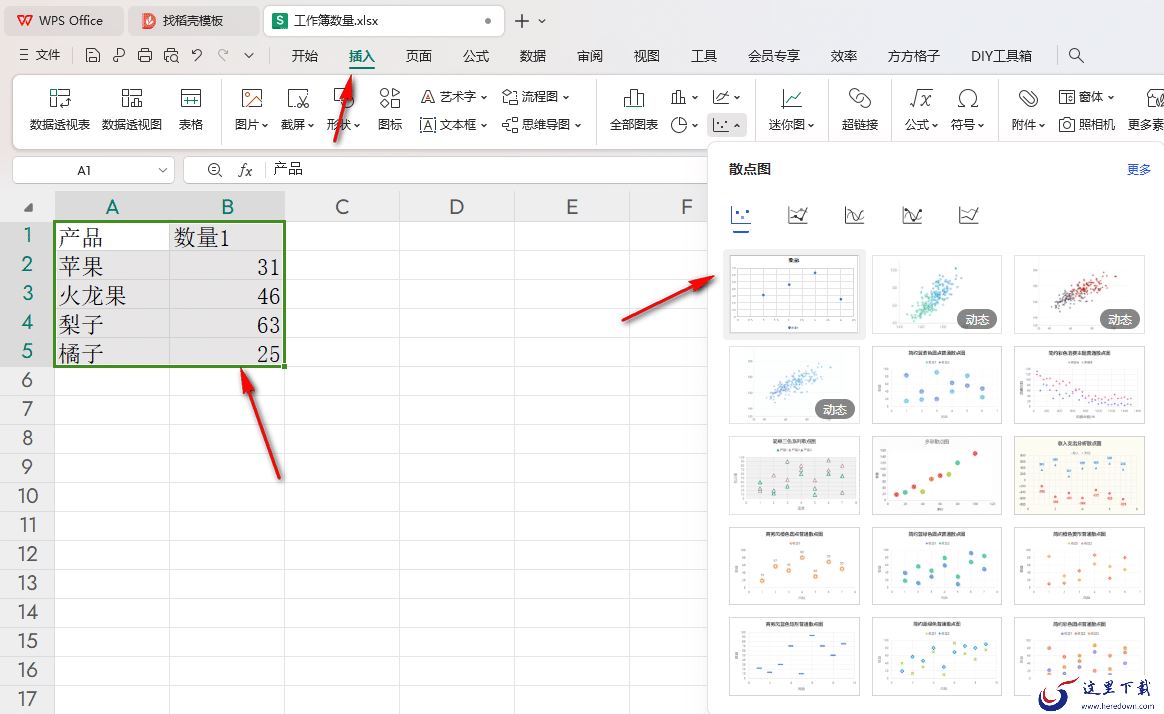This screenshot has height=714, width=1164.
Task: Click 更多 link in scatter panel
Action: (1138, 169)
